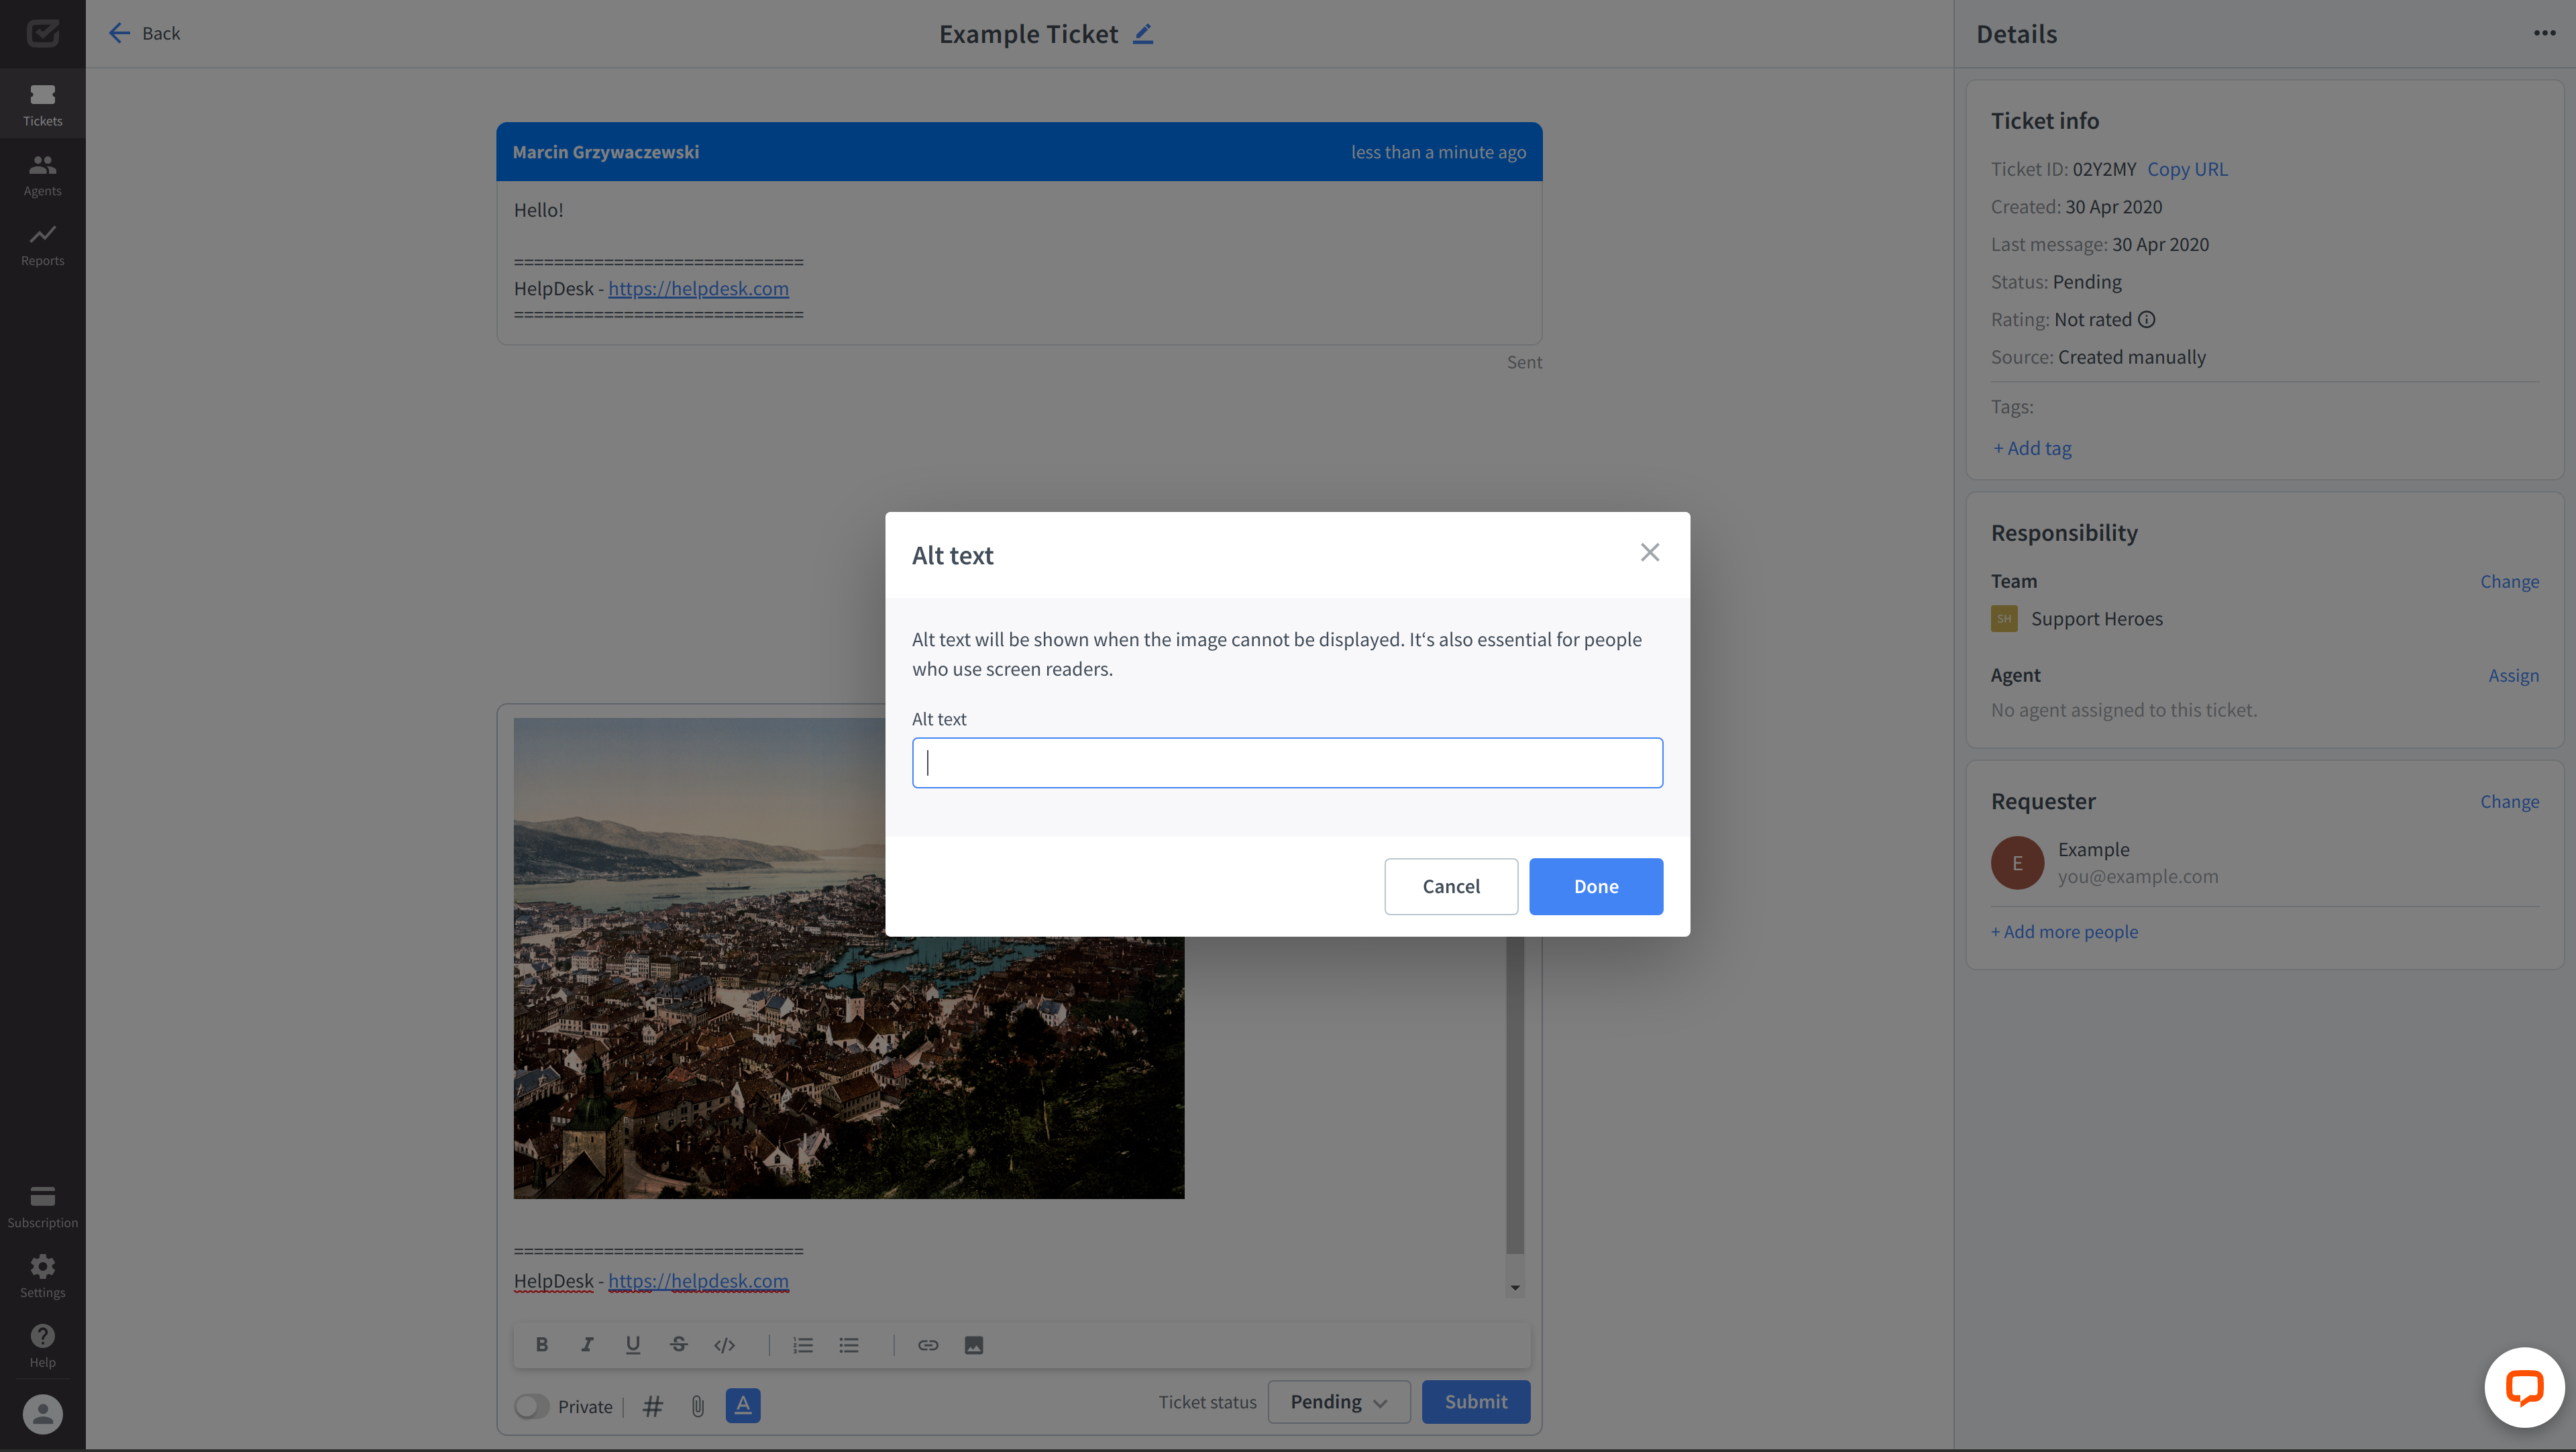Click the Code inline formatting icon

[725, 1344]
